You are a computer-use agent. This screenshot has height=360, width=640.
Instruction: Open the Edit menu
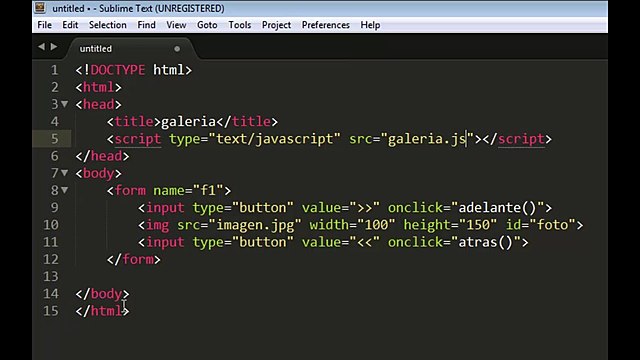point(70,25)
